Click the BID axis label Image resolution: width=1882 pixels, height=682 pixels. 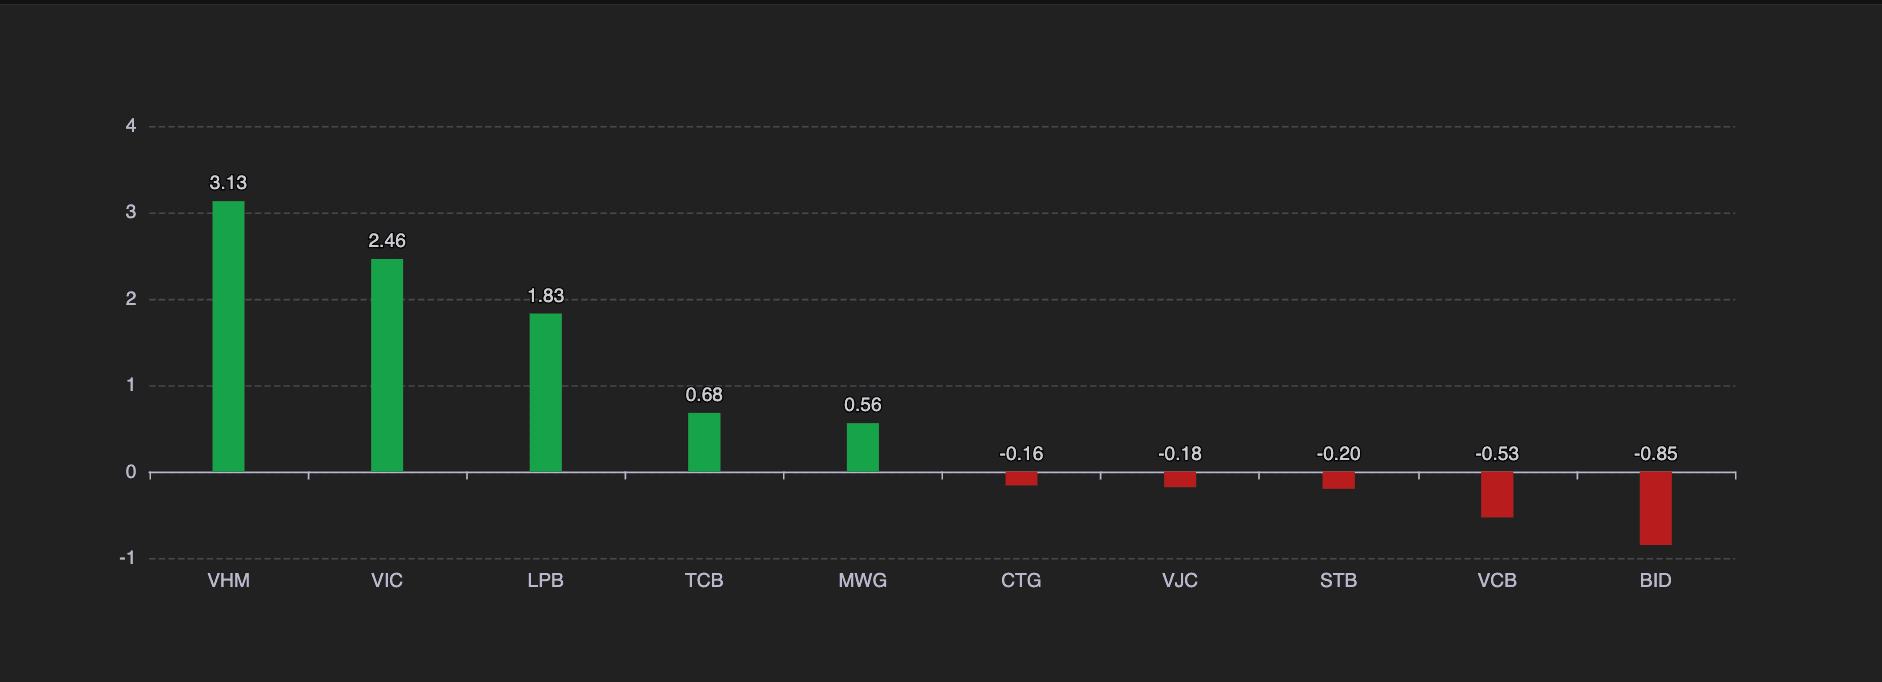coord(1656,581)
